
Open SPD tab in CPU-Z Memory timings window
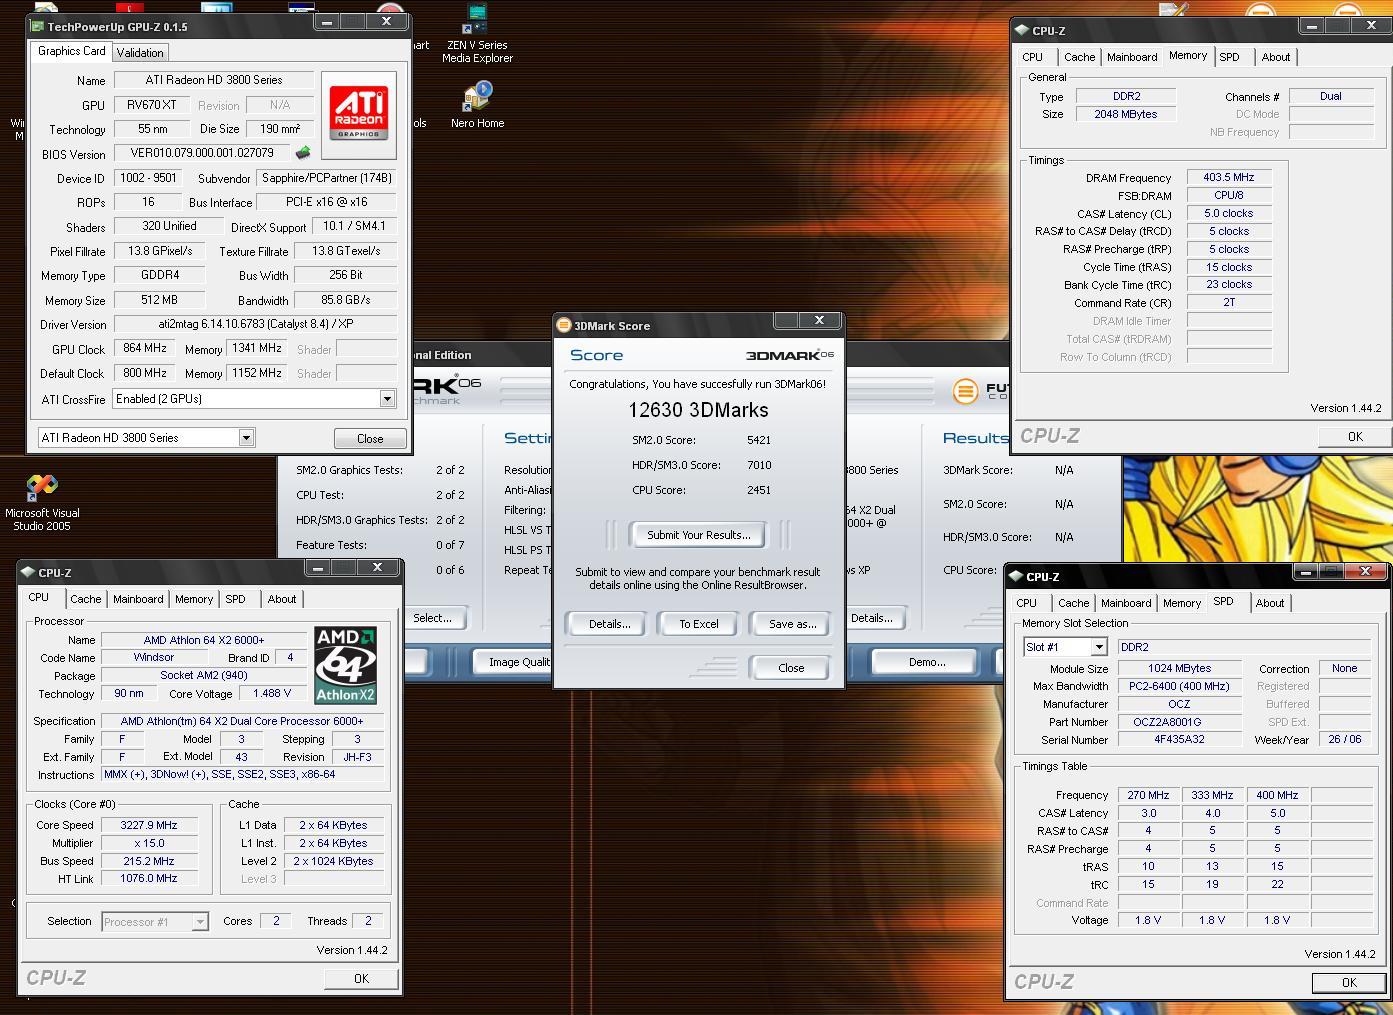pyautogui.click(x=1230, y=57)
